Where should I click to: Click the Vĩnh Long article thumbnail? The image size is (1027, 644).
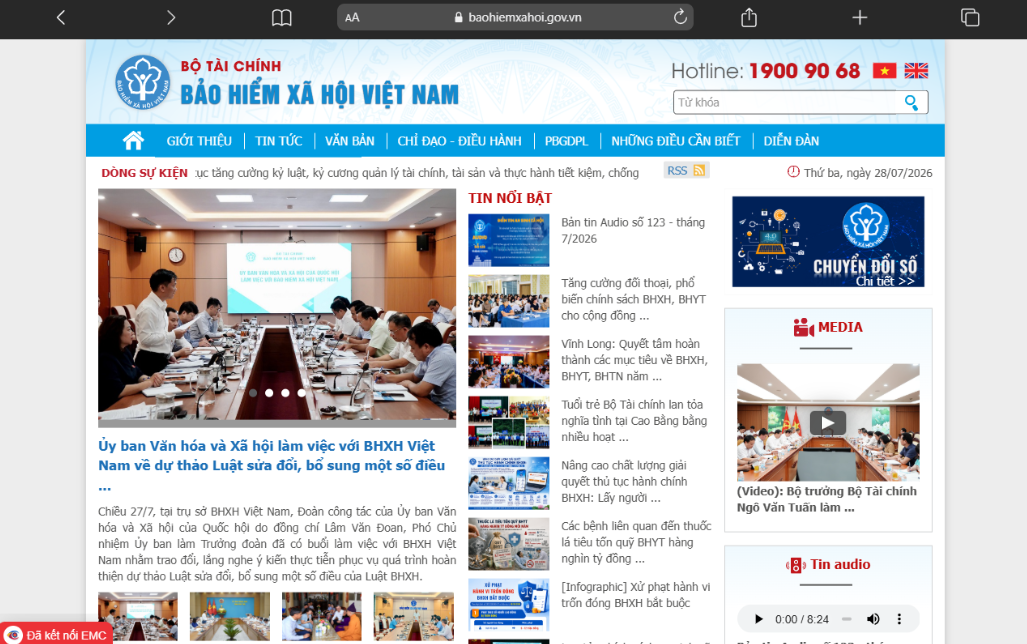pyautogui.click(x=508, y=362)
